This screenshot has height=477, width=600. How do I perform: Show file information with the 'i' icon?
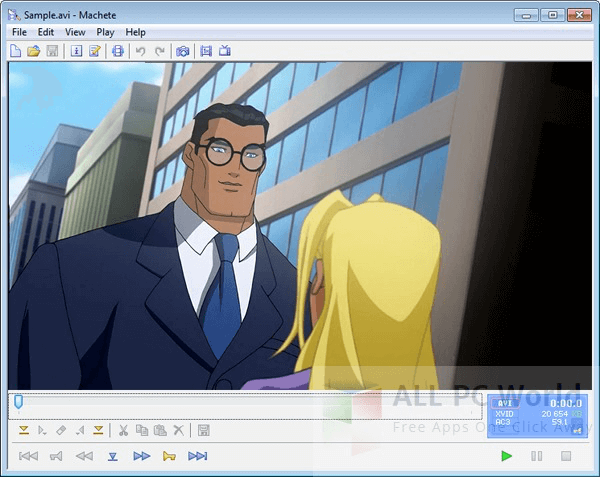coord(77,51)
